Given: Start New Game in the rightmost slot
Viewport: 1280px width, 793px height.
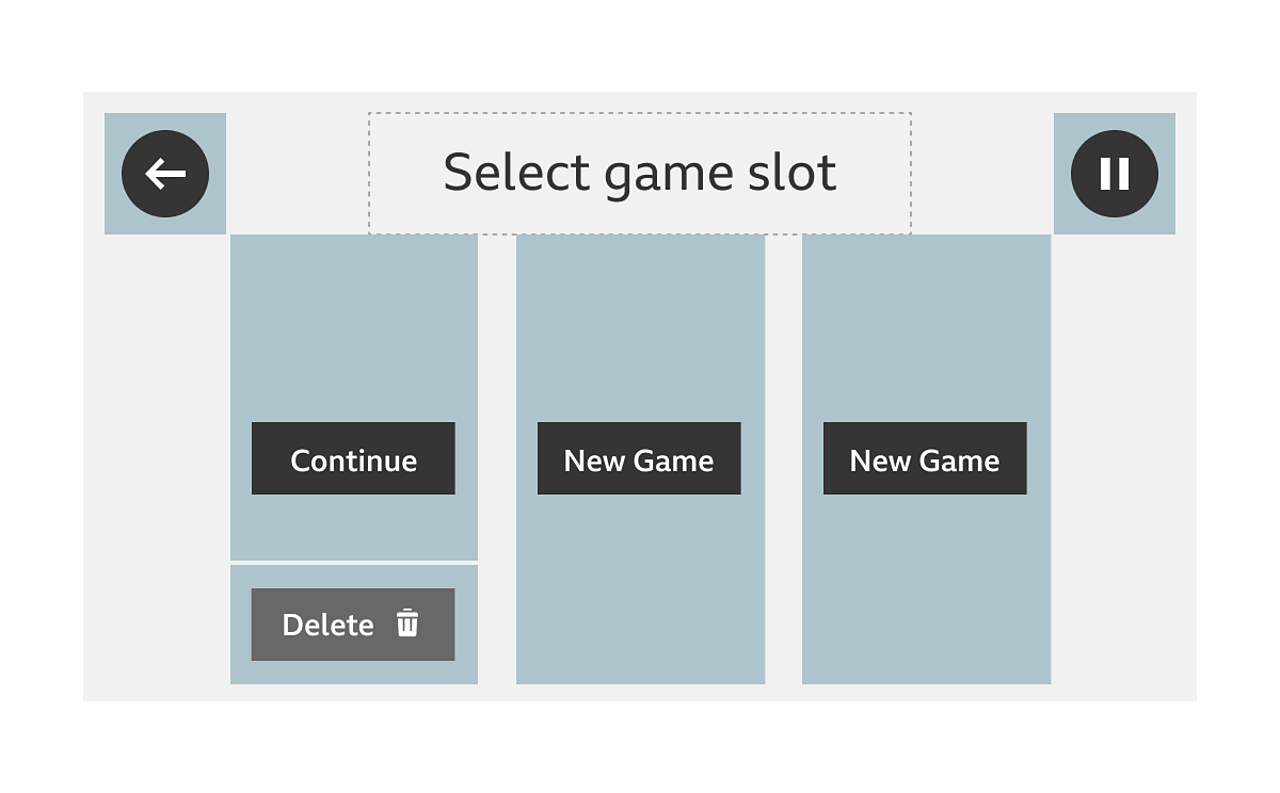Looking at the screenshot, I should coord(924,459).
